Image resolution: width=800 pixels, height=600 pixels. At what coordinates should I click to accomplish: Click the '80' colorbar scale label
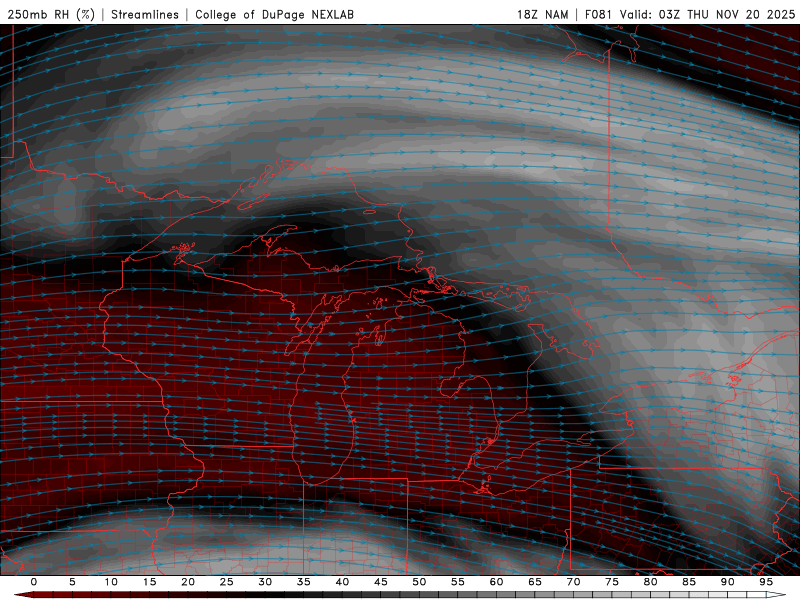(650, 582)
